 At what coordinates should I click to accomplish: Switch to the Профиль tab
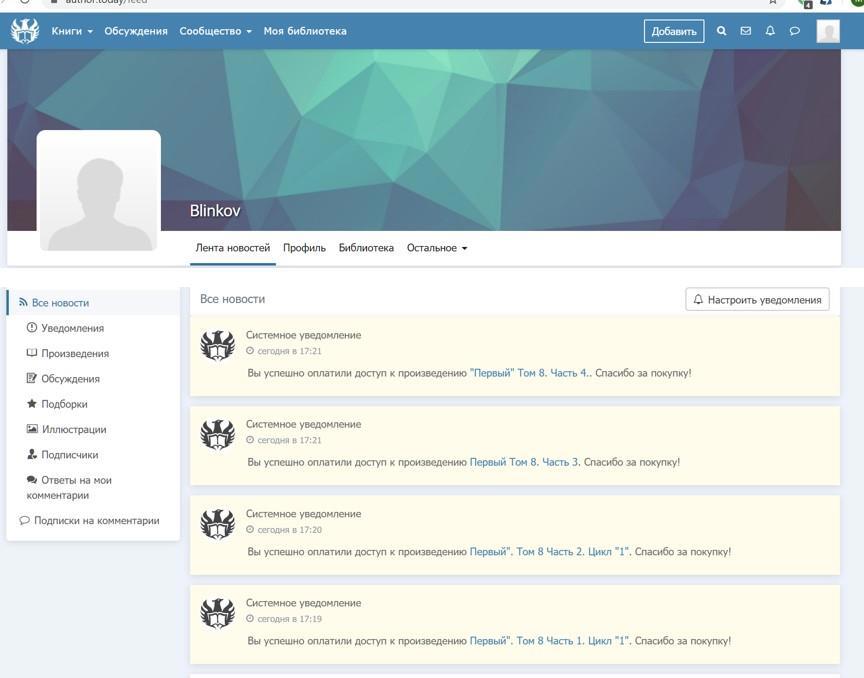(x=304, y=248)
